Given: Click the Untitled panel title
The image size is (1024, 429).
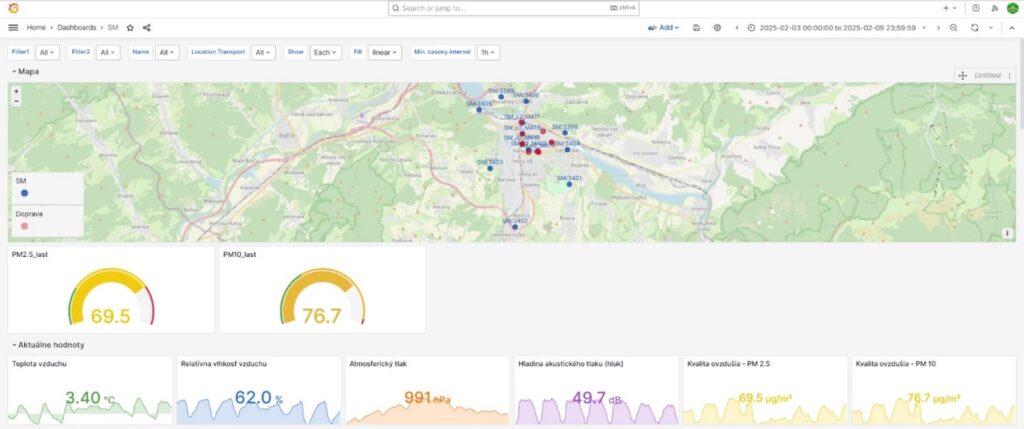Looking at the screenshot, I should click(x=987, y=76).
